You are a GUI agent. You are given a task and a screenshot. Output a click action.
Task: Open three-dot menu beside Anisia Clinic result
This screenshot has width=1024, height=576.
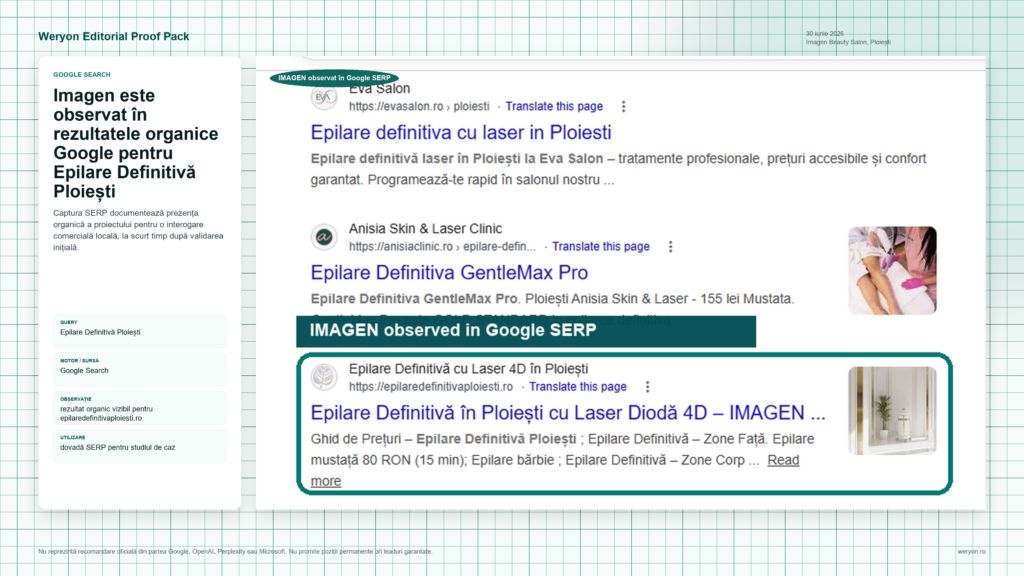(670, 247)
